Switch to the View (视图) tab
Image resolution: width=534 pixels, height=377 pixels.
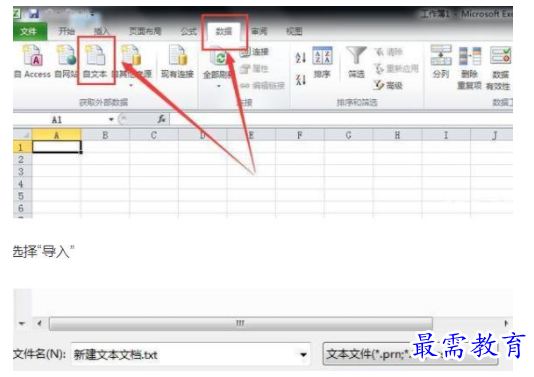click(294, 31)
